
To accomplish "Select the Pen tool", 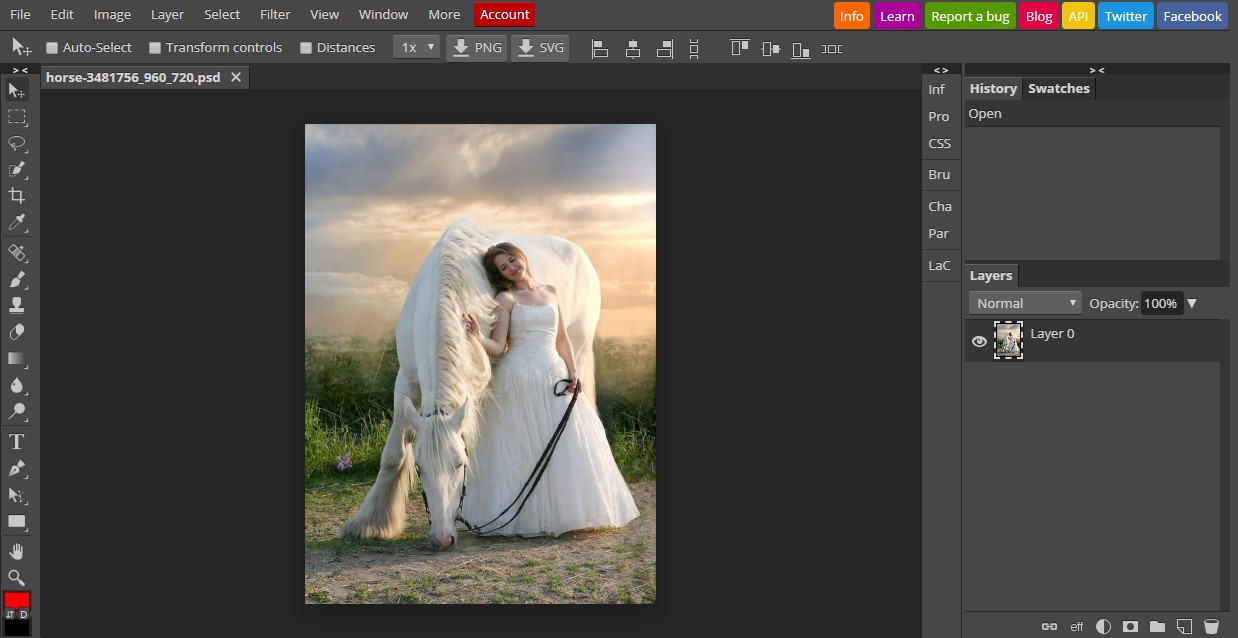I will (17, 468).
